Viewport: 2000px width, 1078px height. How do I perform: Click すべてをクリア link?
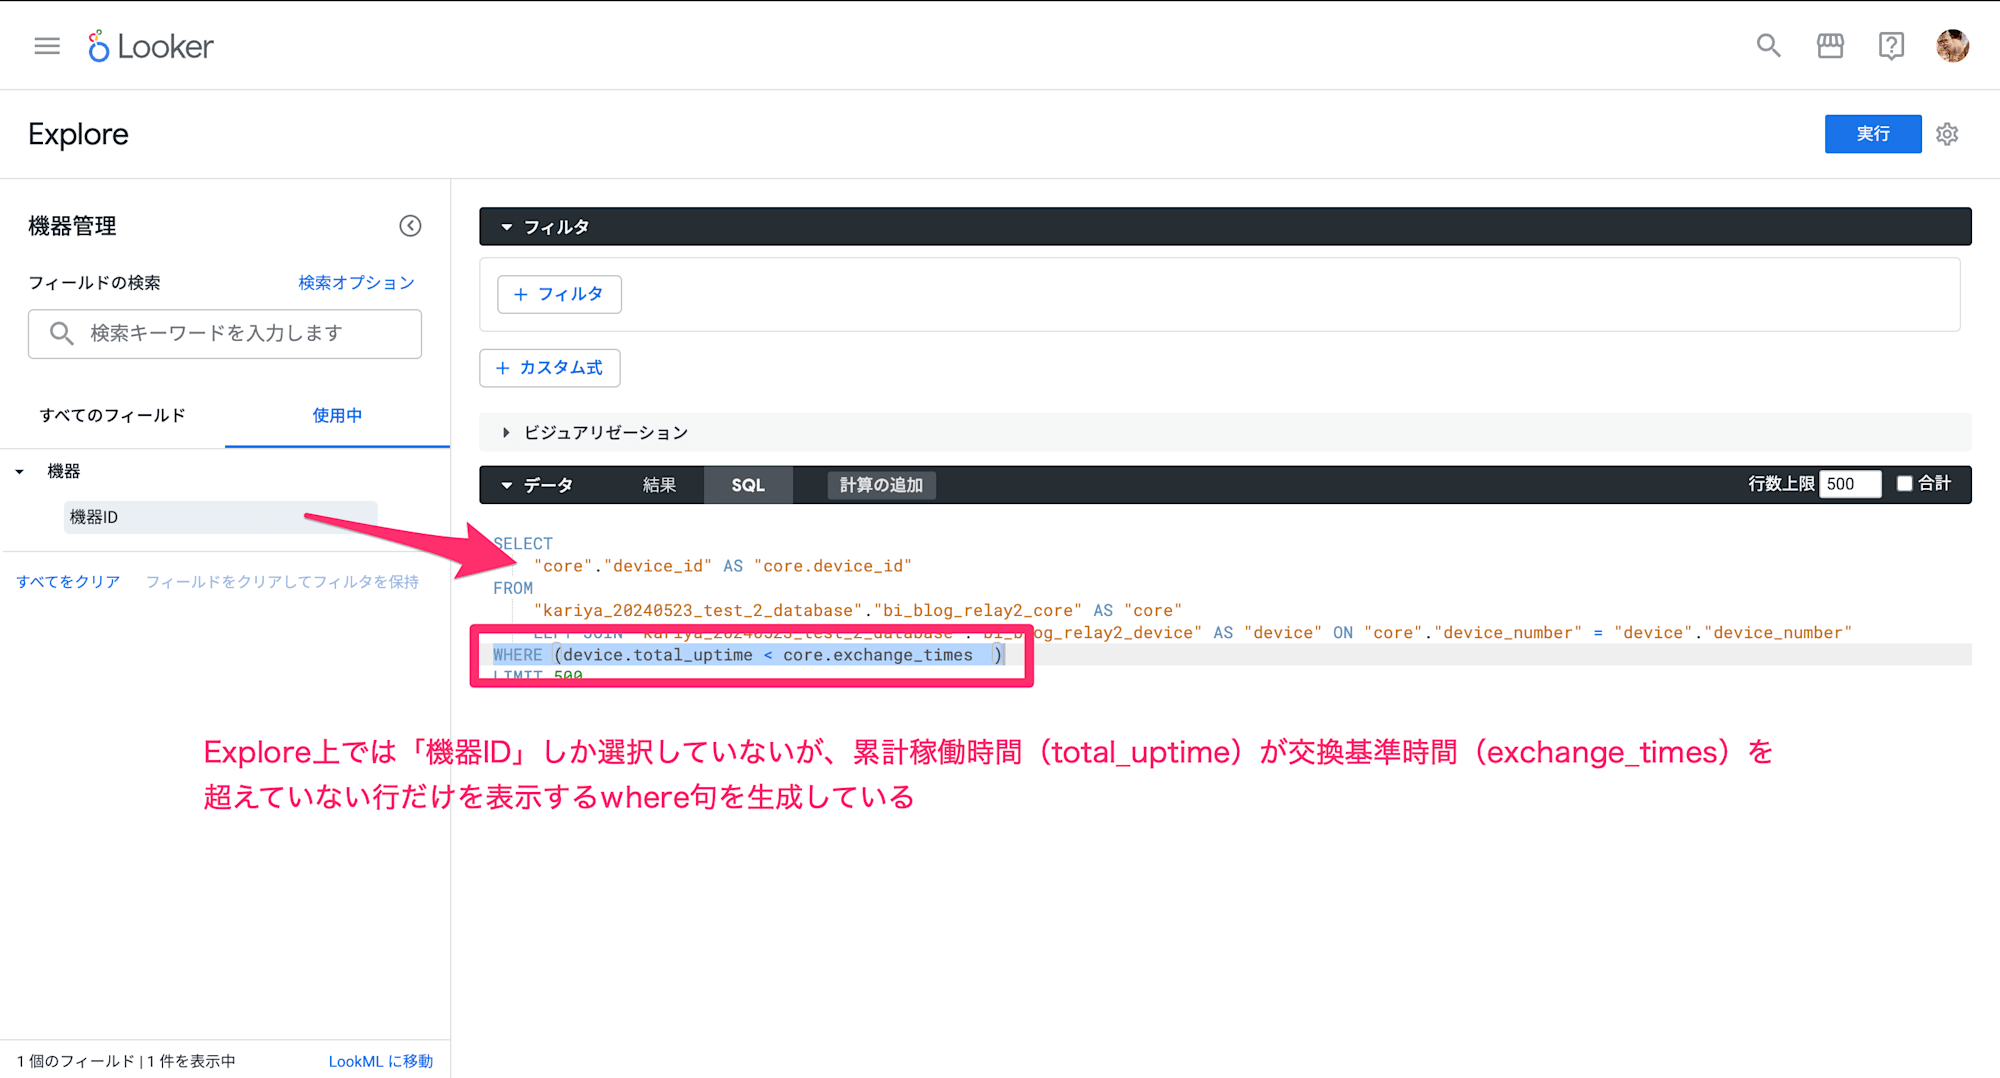point(68,582)
